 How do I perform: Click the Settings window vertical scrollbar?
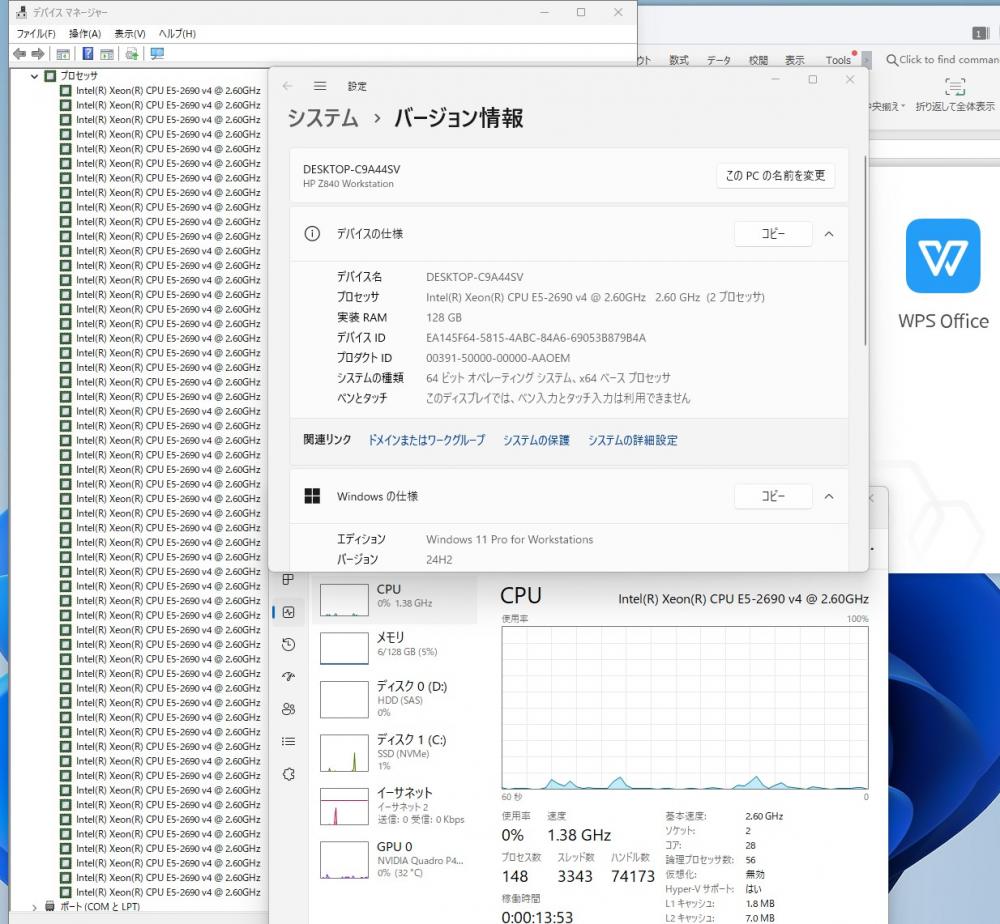(865, 250)
